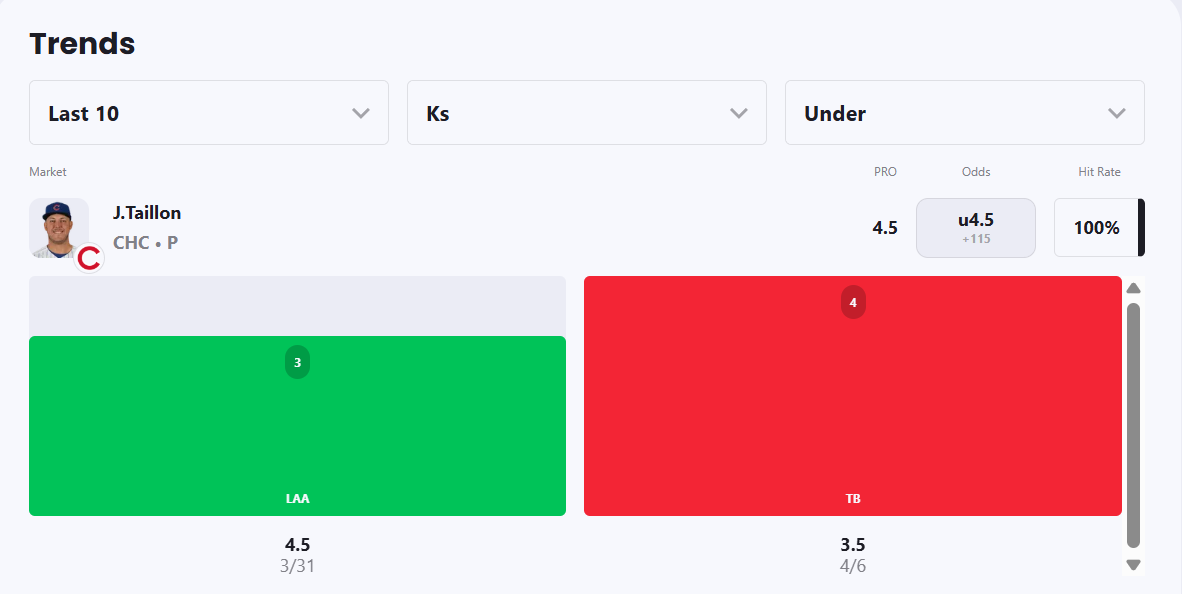The width and height of the screenshot is (1182, 594).
Task: Click the chevron on Last 10 dropdown
Action: click(361, 113)
